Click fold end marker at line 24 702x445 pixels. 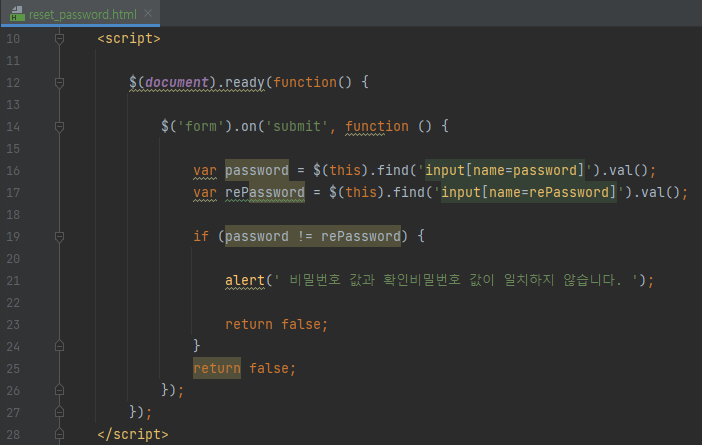click(59, 346)
